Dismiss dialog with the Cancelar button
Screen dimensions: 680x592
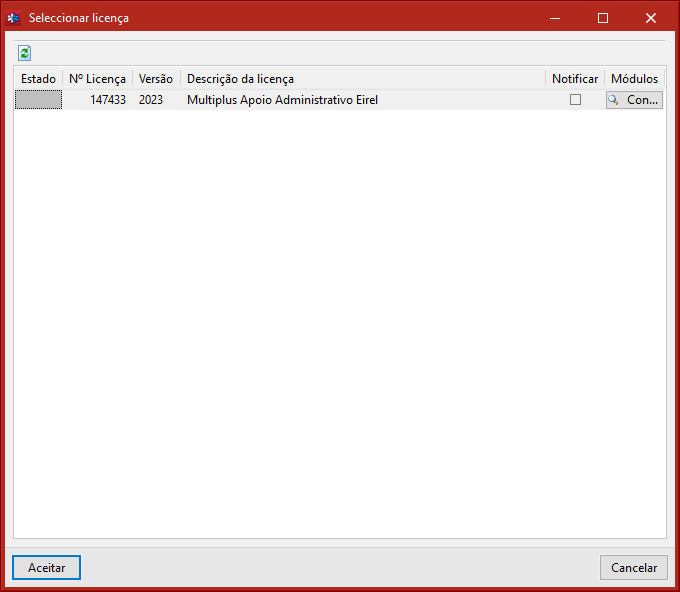(634, 567)
